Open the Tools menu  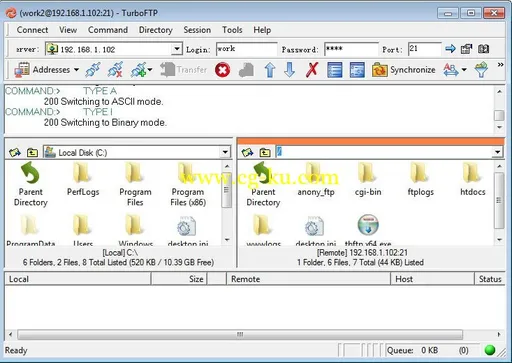pyautogui.click(x=232, y=30)
